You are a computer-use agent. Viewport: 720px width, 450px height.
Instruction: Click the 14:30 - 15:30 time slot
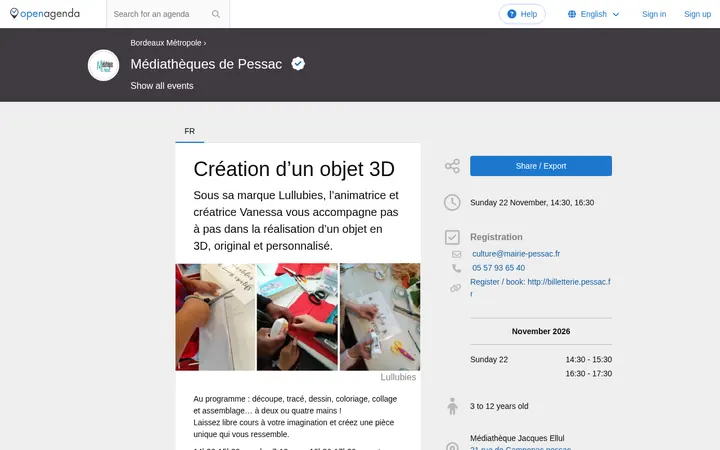[x=589, y=360]
